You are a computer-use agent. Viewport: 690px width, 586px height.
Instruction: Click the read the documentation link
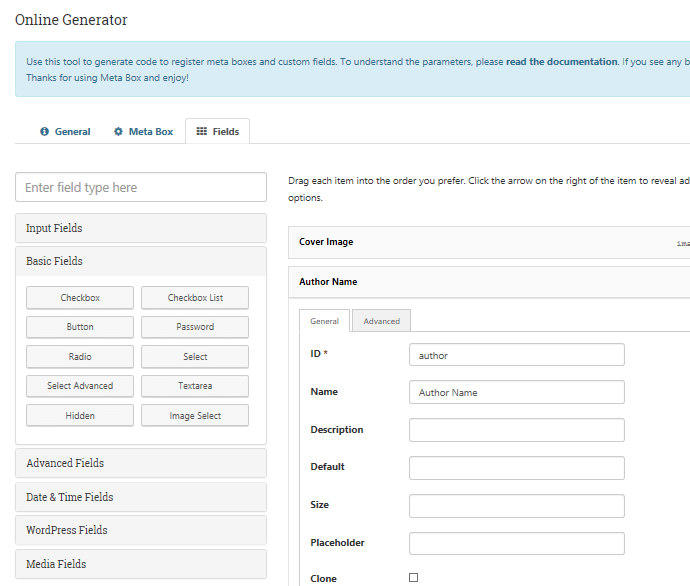click(x=561, y=62)
